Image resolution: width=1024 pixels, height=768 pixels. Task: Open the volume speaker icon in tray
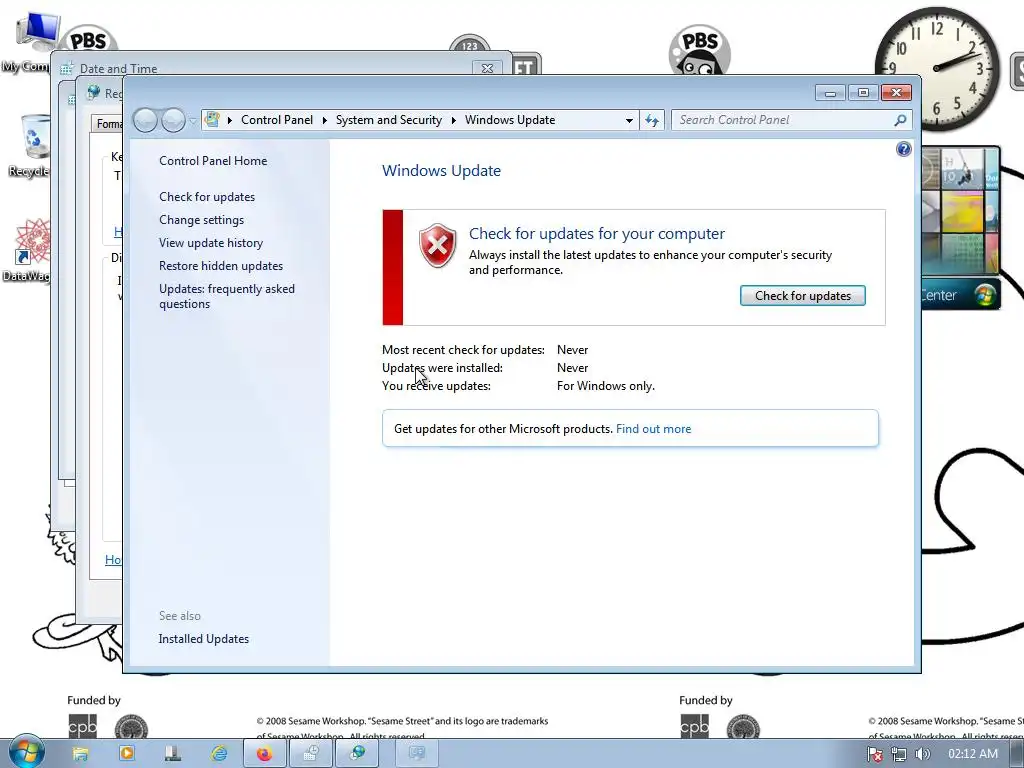[923, 754]
